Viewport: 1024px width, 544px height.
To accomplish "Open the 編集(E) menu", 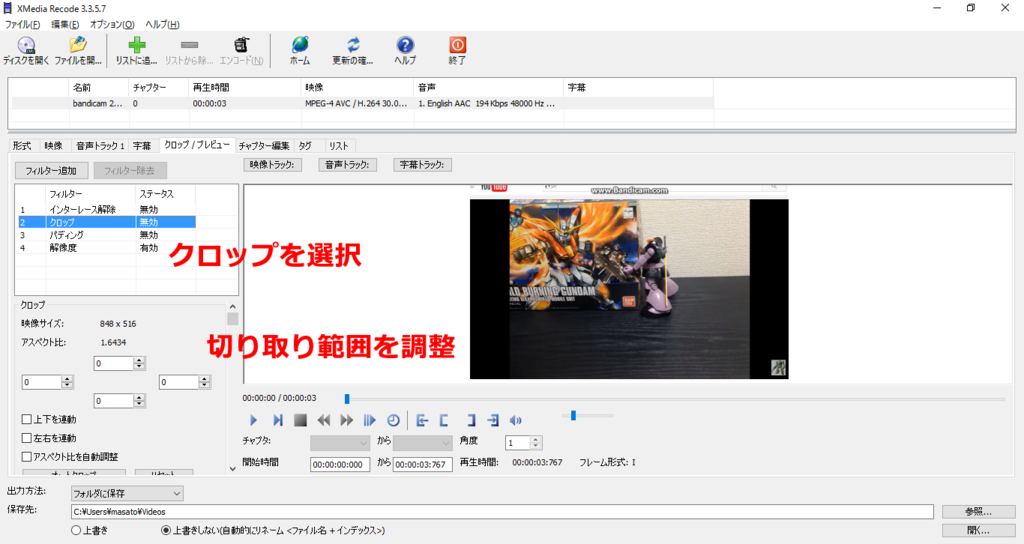I will pos(65,24).
